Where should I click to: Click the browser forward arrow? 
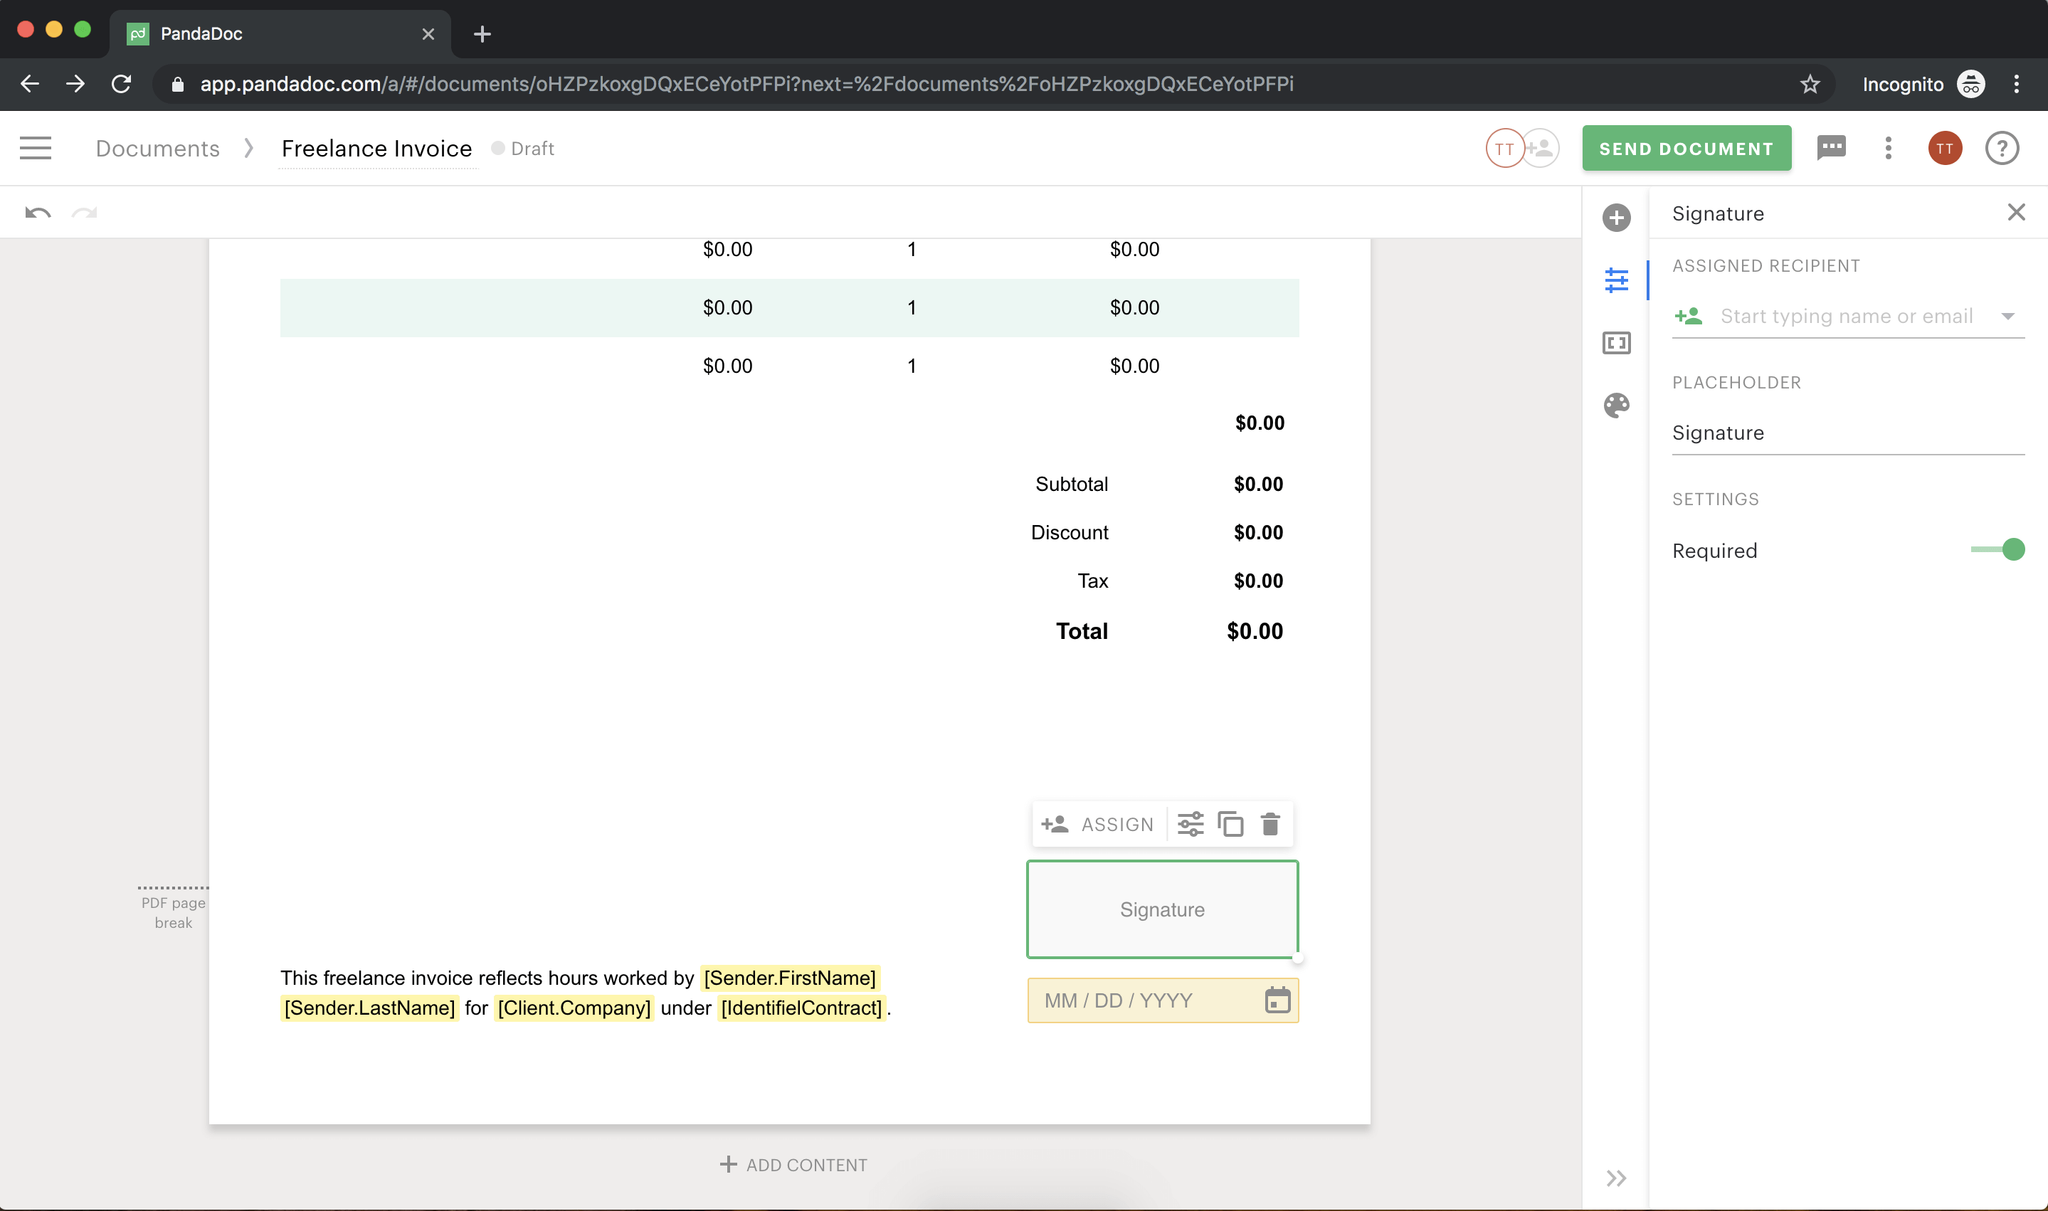click(x=75, y=84)
